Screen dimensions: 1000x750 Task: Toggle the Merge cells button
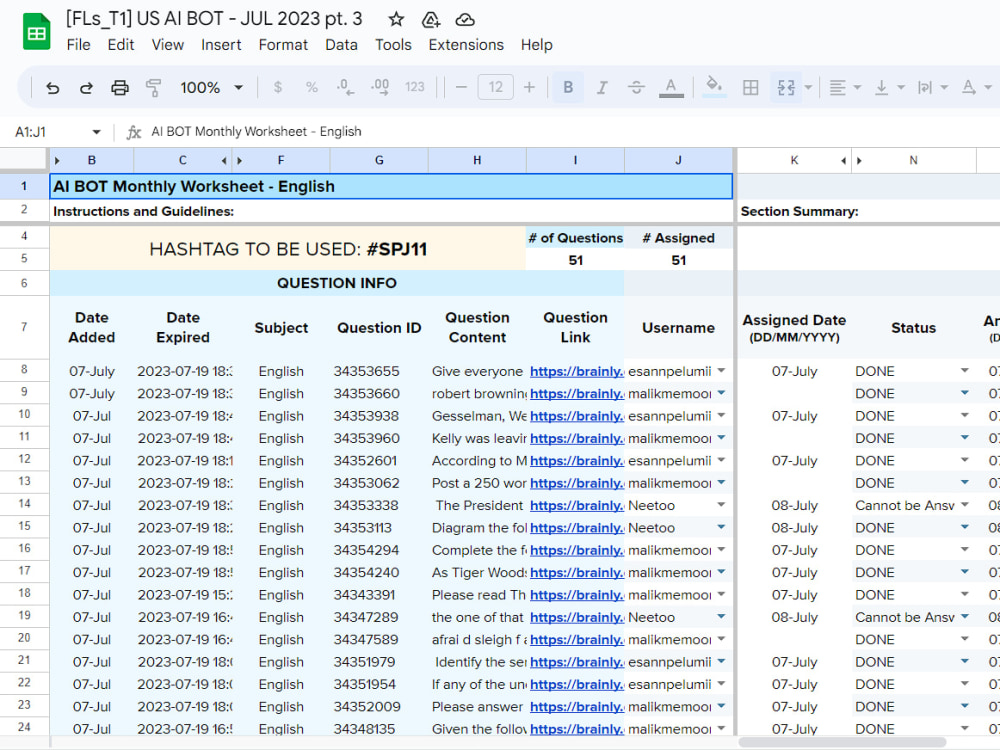[786, 87]
